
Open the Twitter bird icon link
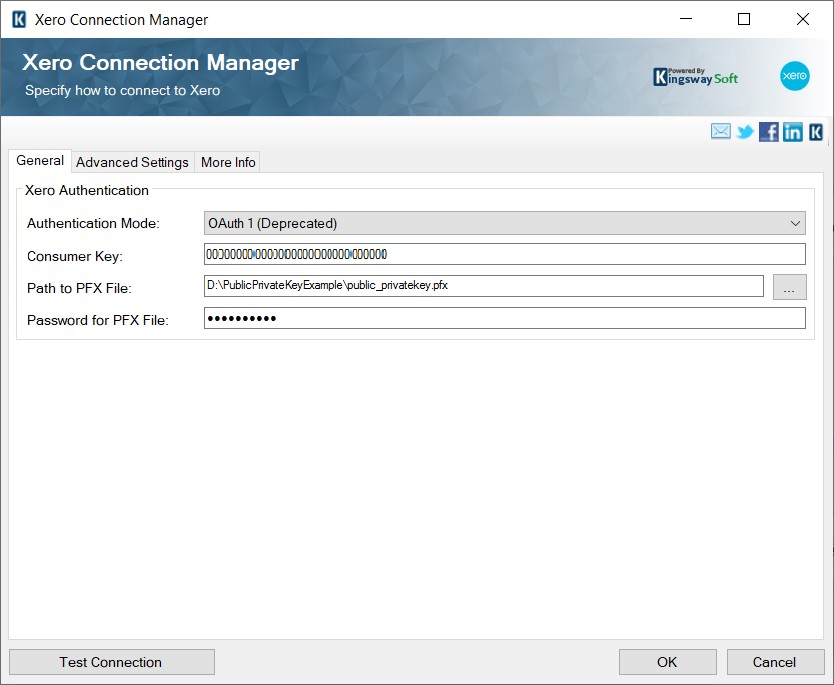745,131
